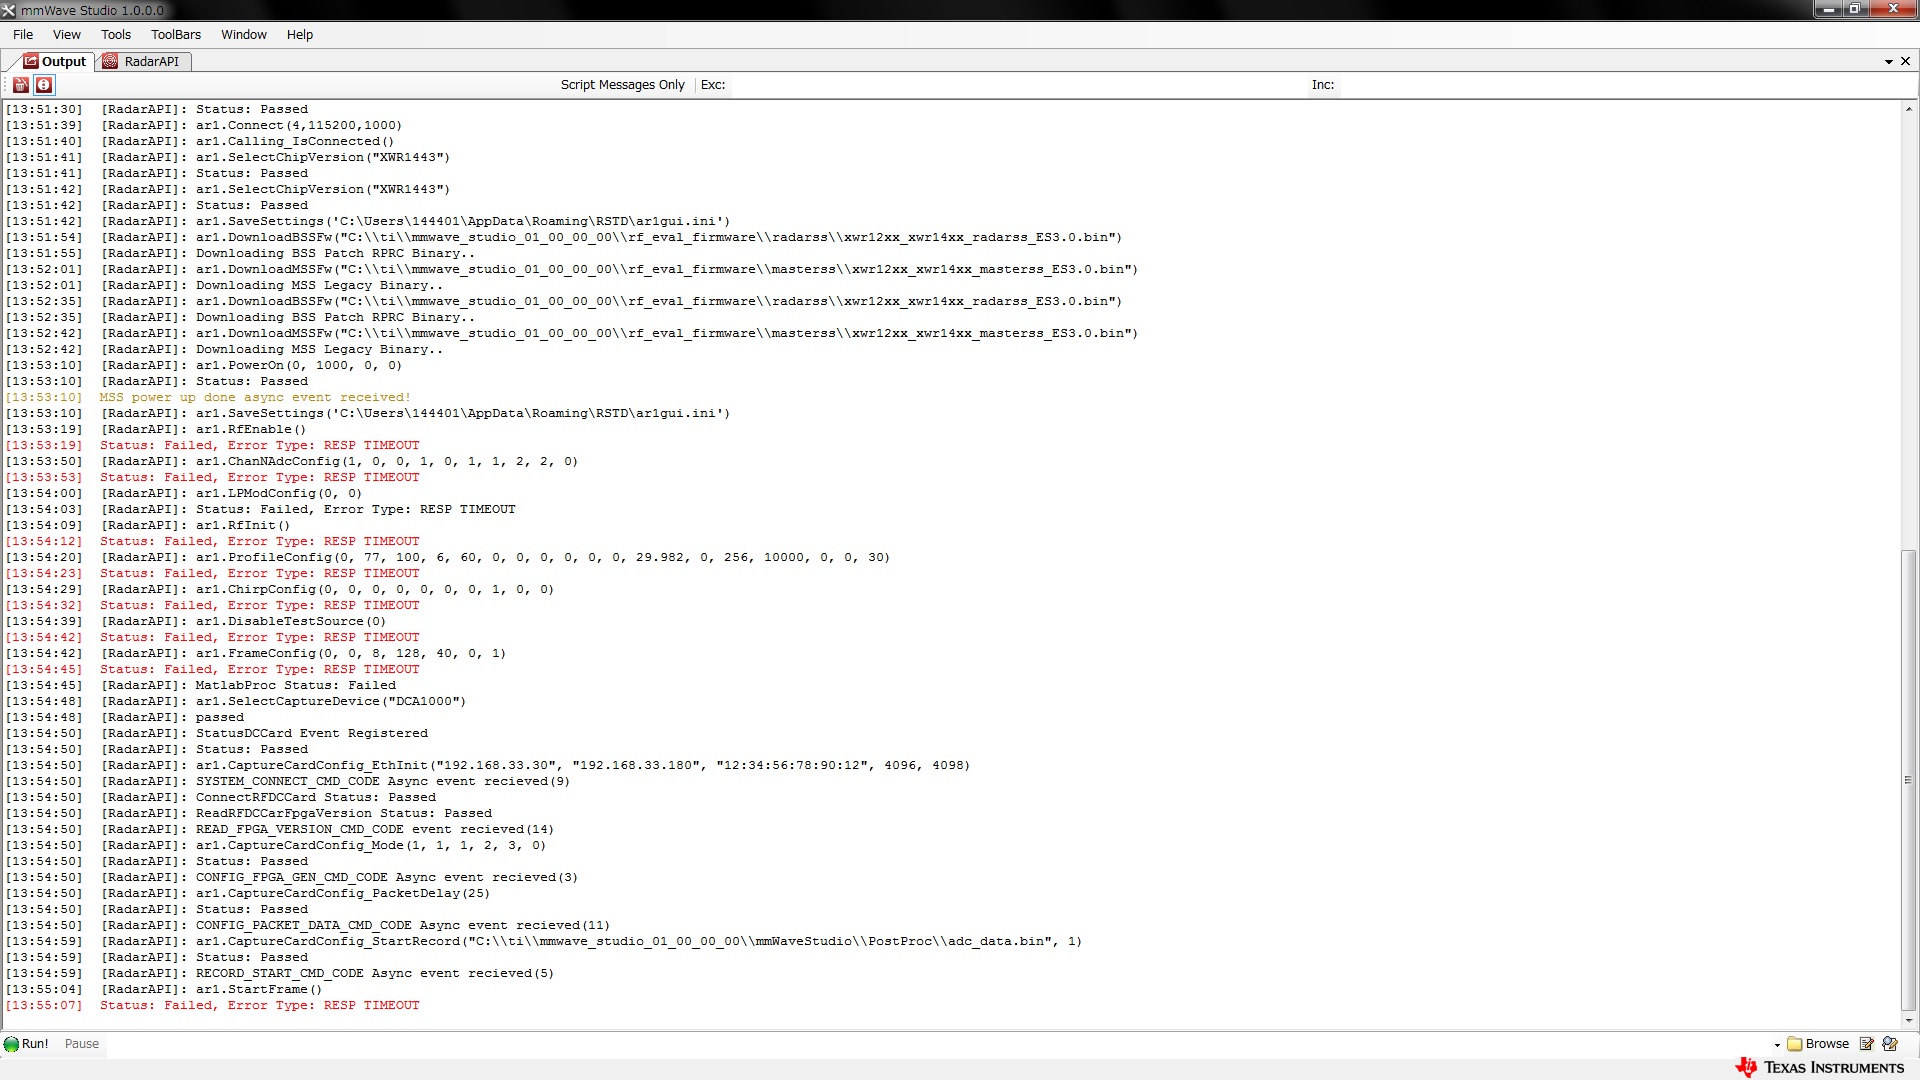Toggle the red info messages icon

tap(44, 85)
